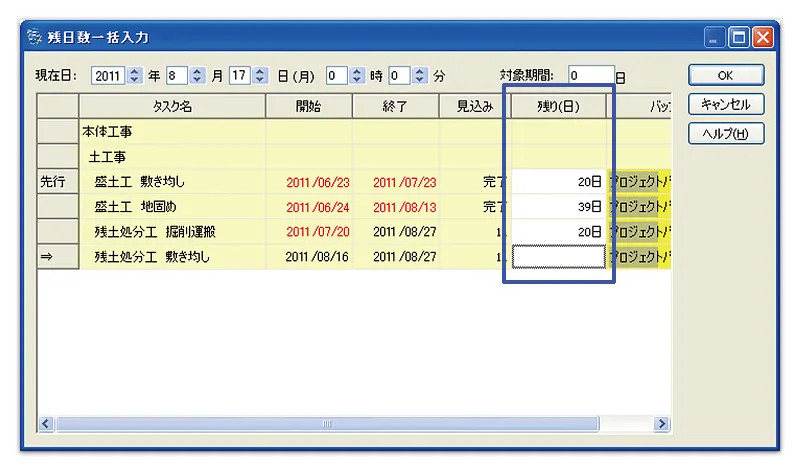Select the 開始 column header

[309, 106]
